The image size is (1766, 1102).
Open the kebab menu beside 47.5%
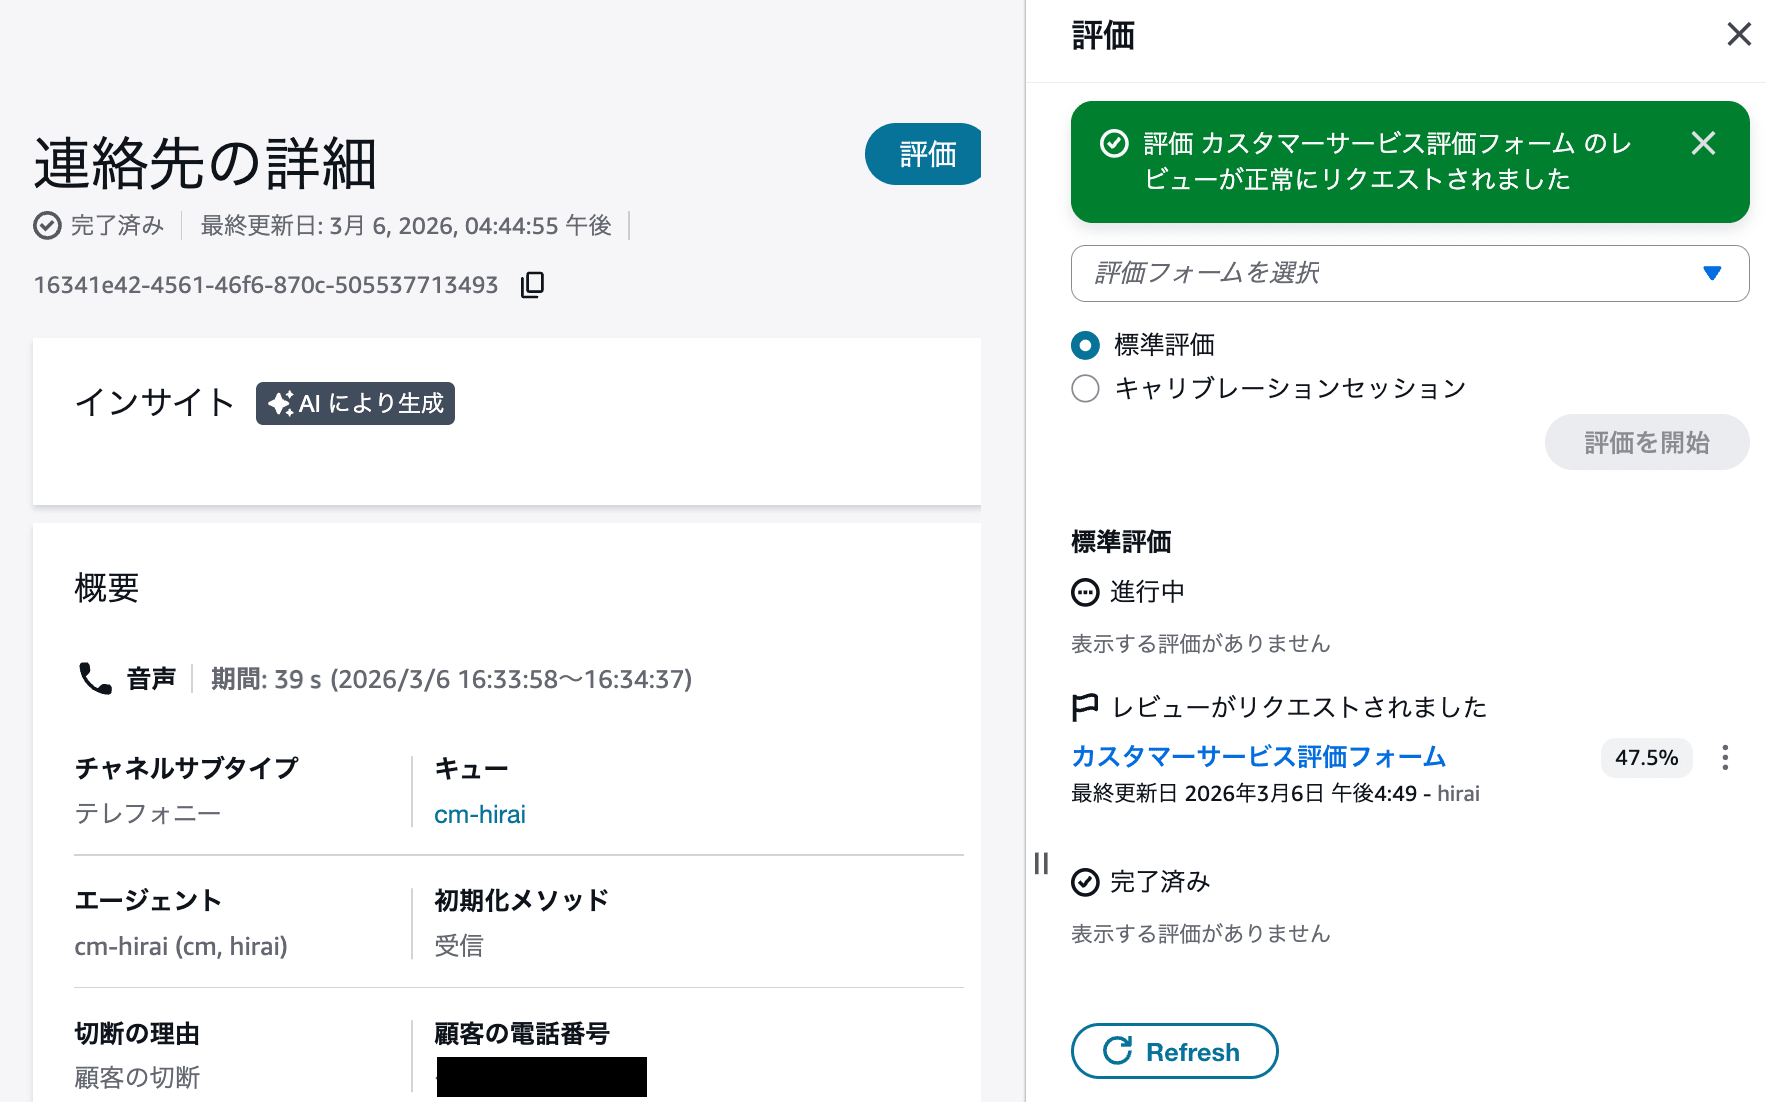pyautogui.click(x=1725, y=758)
